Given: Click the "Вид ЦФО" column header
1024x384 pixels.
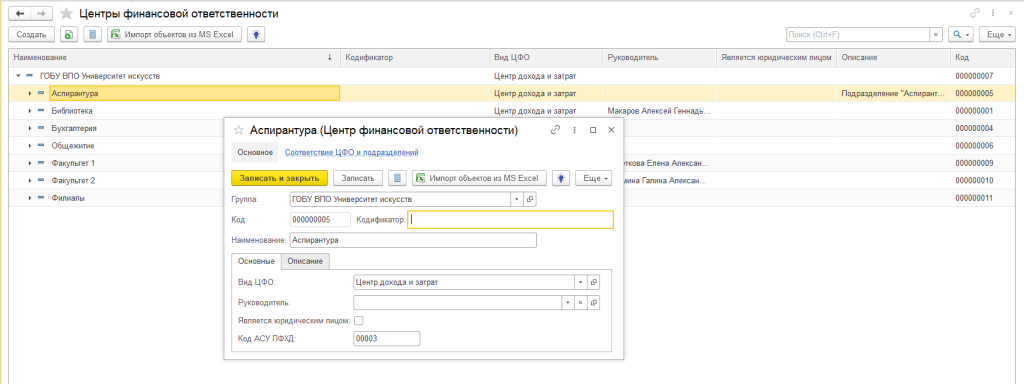Looking at the screenshot, I should [547, 57].
